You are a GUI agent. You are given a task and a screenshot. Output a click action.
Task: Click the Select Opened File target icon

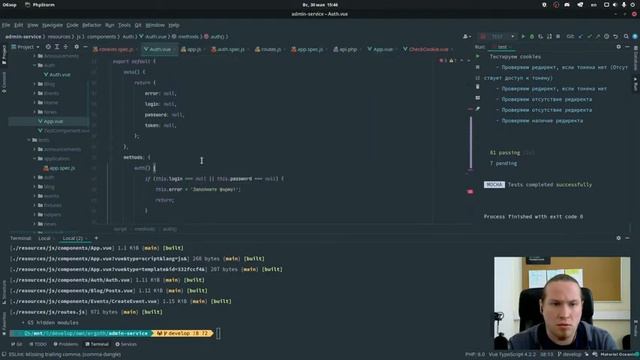pyautogui.click(x=48, y=47)
